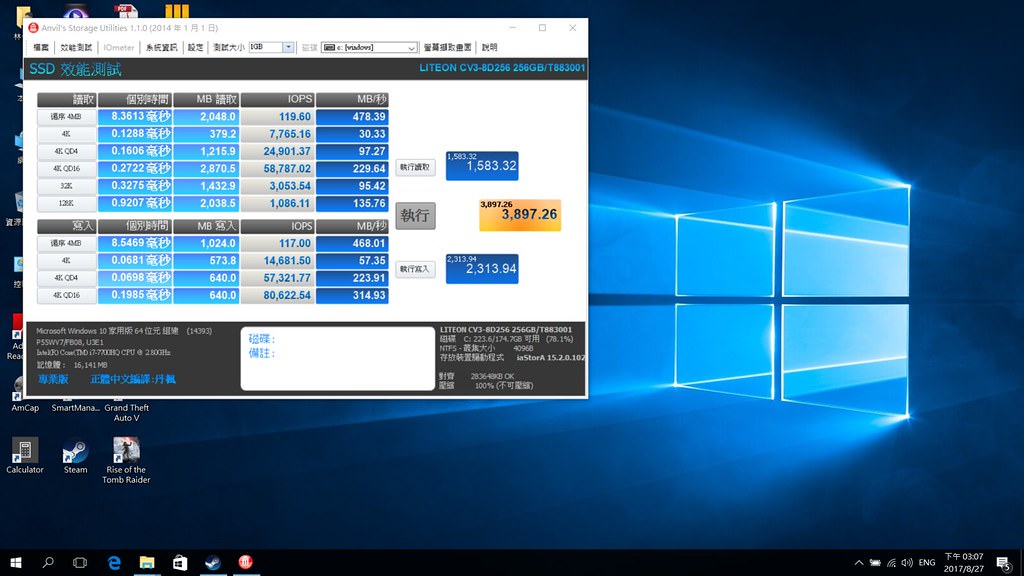The width and height of the screenshot is (1024, 576).
Task: Click the large 執行 run button
Action: [415, 216]
